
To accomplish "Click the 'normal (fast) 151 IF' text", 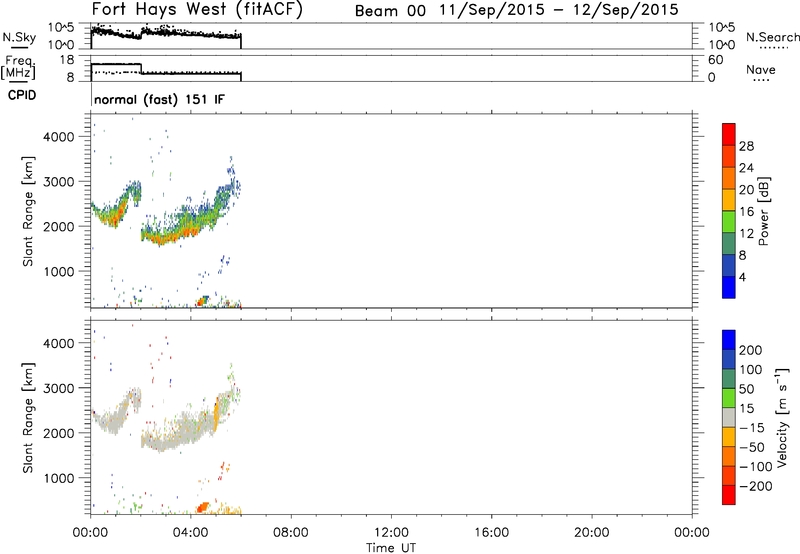I will (x=159, y=99).
